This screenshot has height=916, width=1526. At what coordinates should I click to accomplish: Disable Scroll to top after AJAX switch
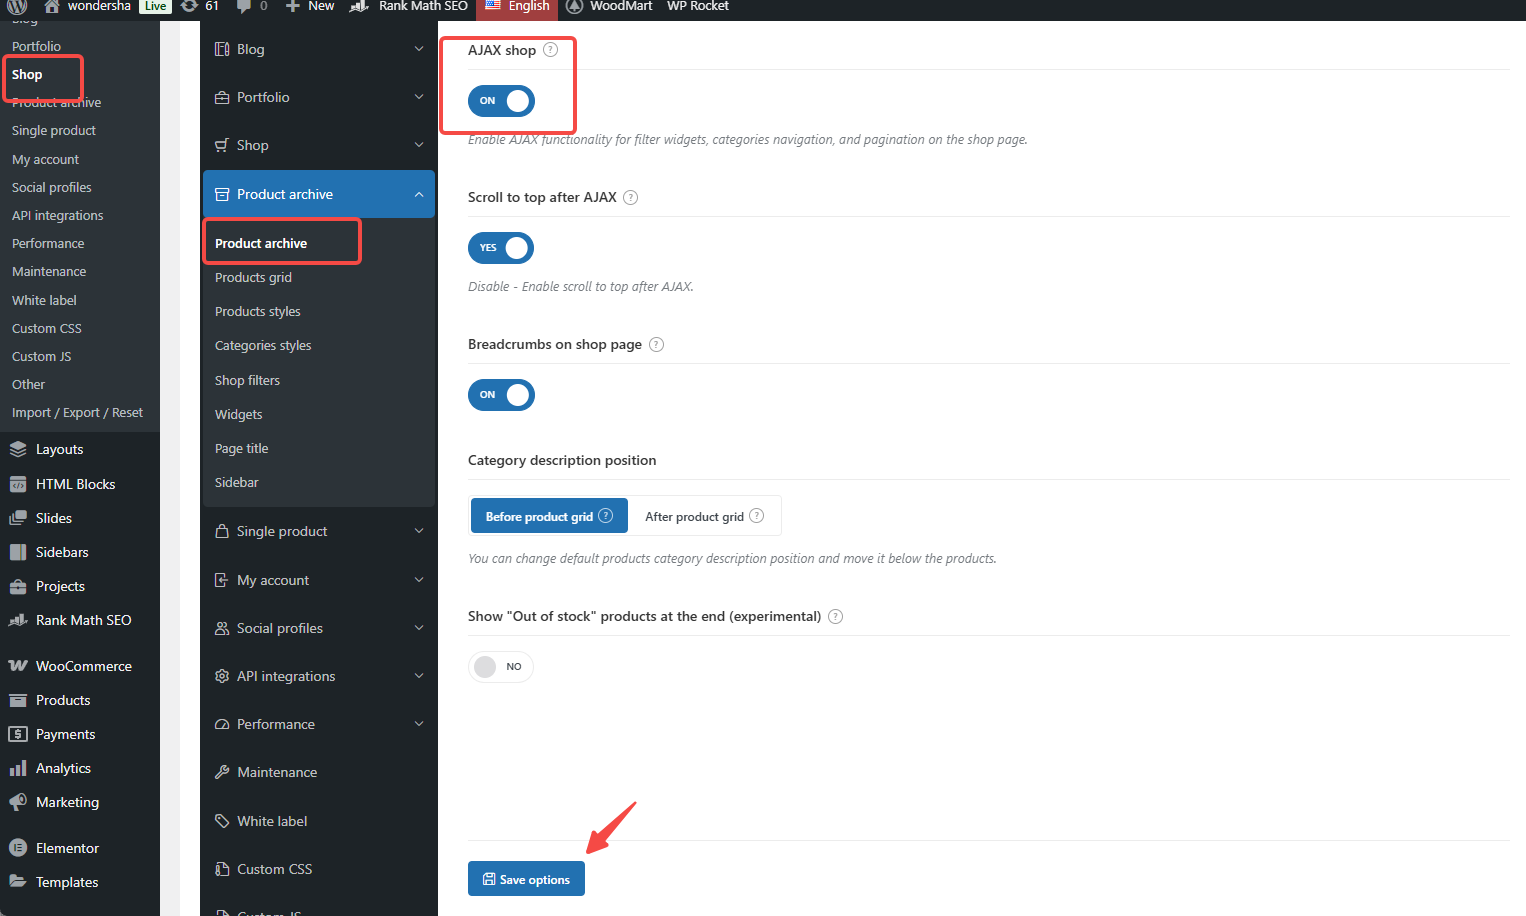click(501, 248)
